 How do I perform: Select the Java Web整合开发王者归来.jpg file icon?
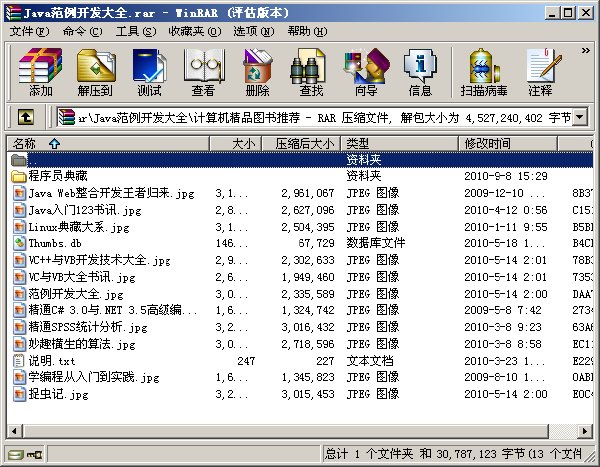point(19,193)
